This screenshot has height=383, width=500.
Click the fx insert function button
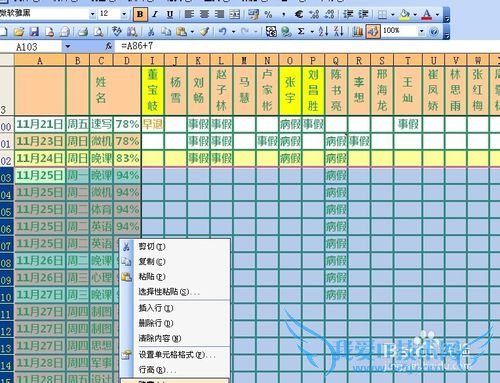point(109,46)
